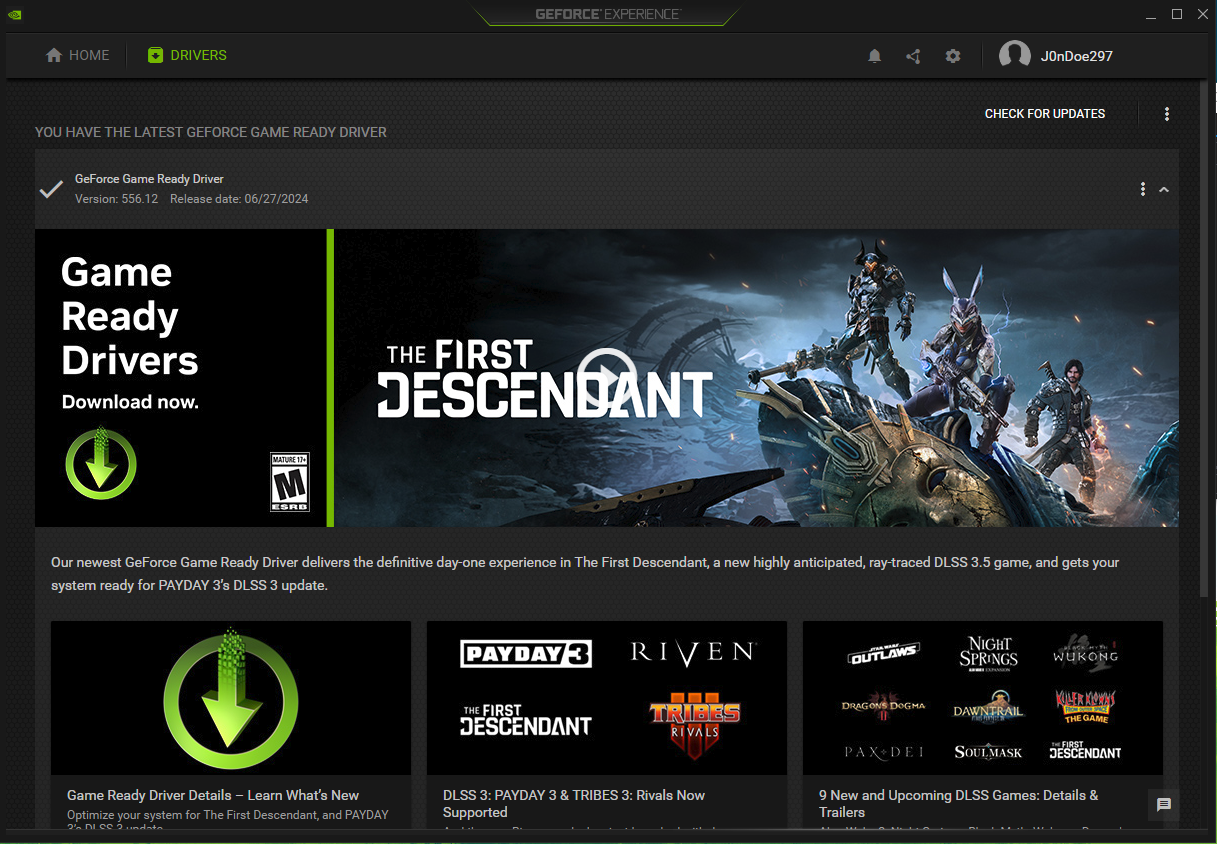
Task: Click Game Ready Driver Details – Learn What's New title
Action: click(x=213, y=795)
